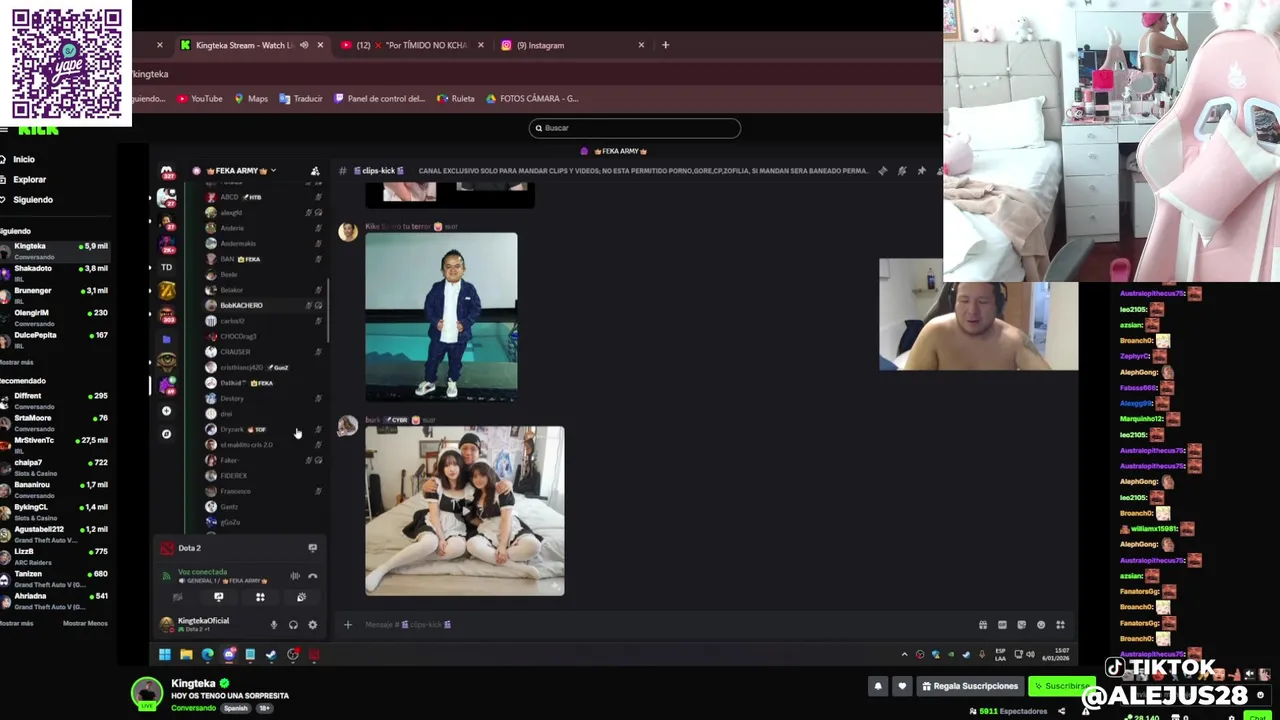Disconnect from voice channel
Screen dimensions: 1280x720
(312, 576)
